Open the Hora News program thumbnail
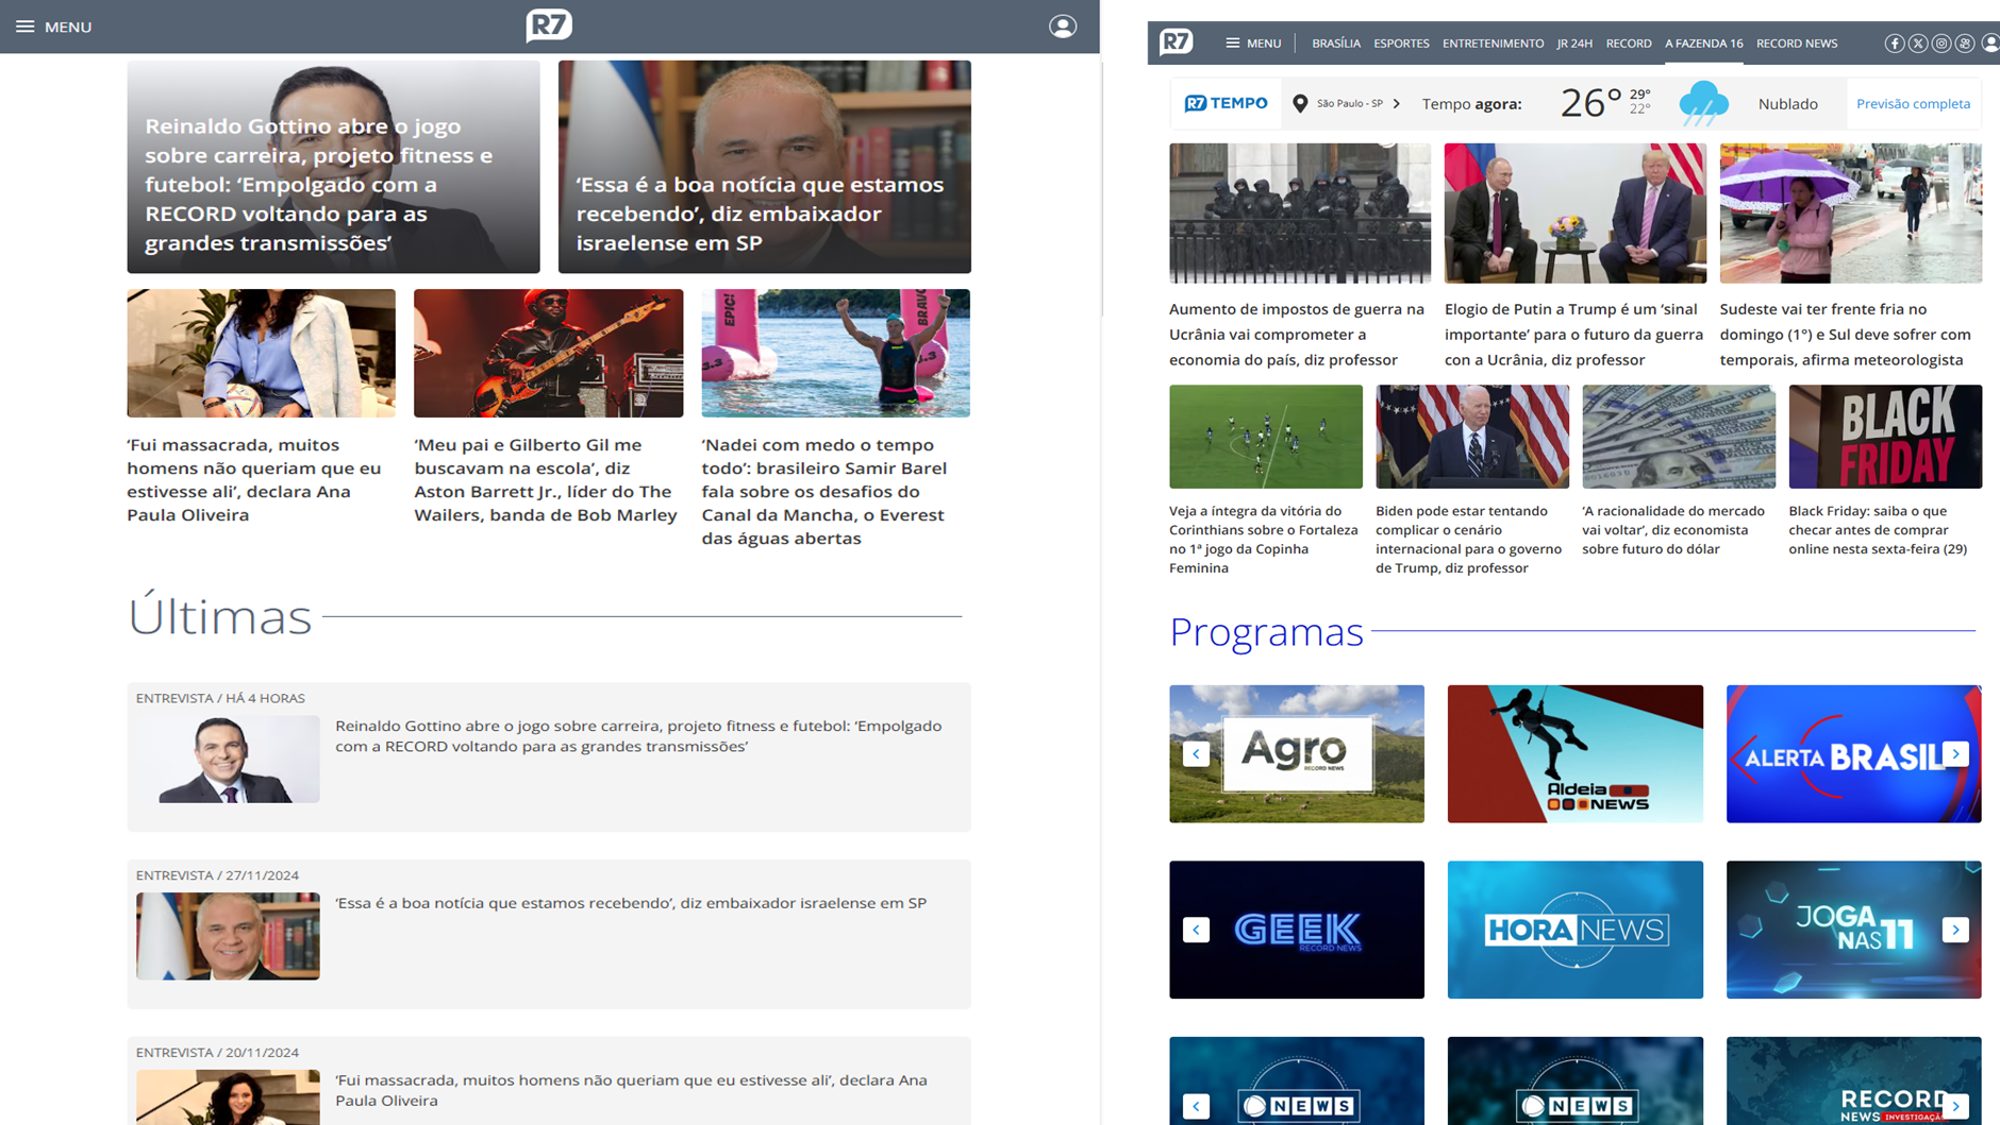 click(x=1575, y=930)
